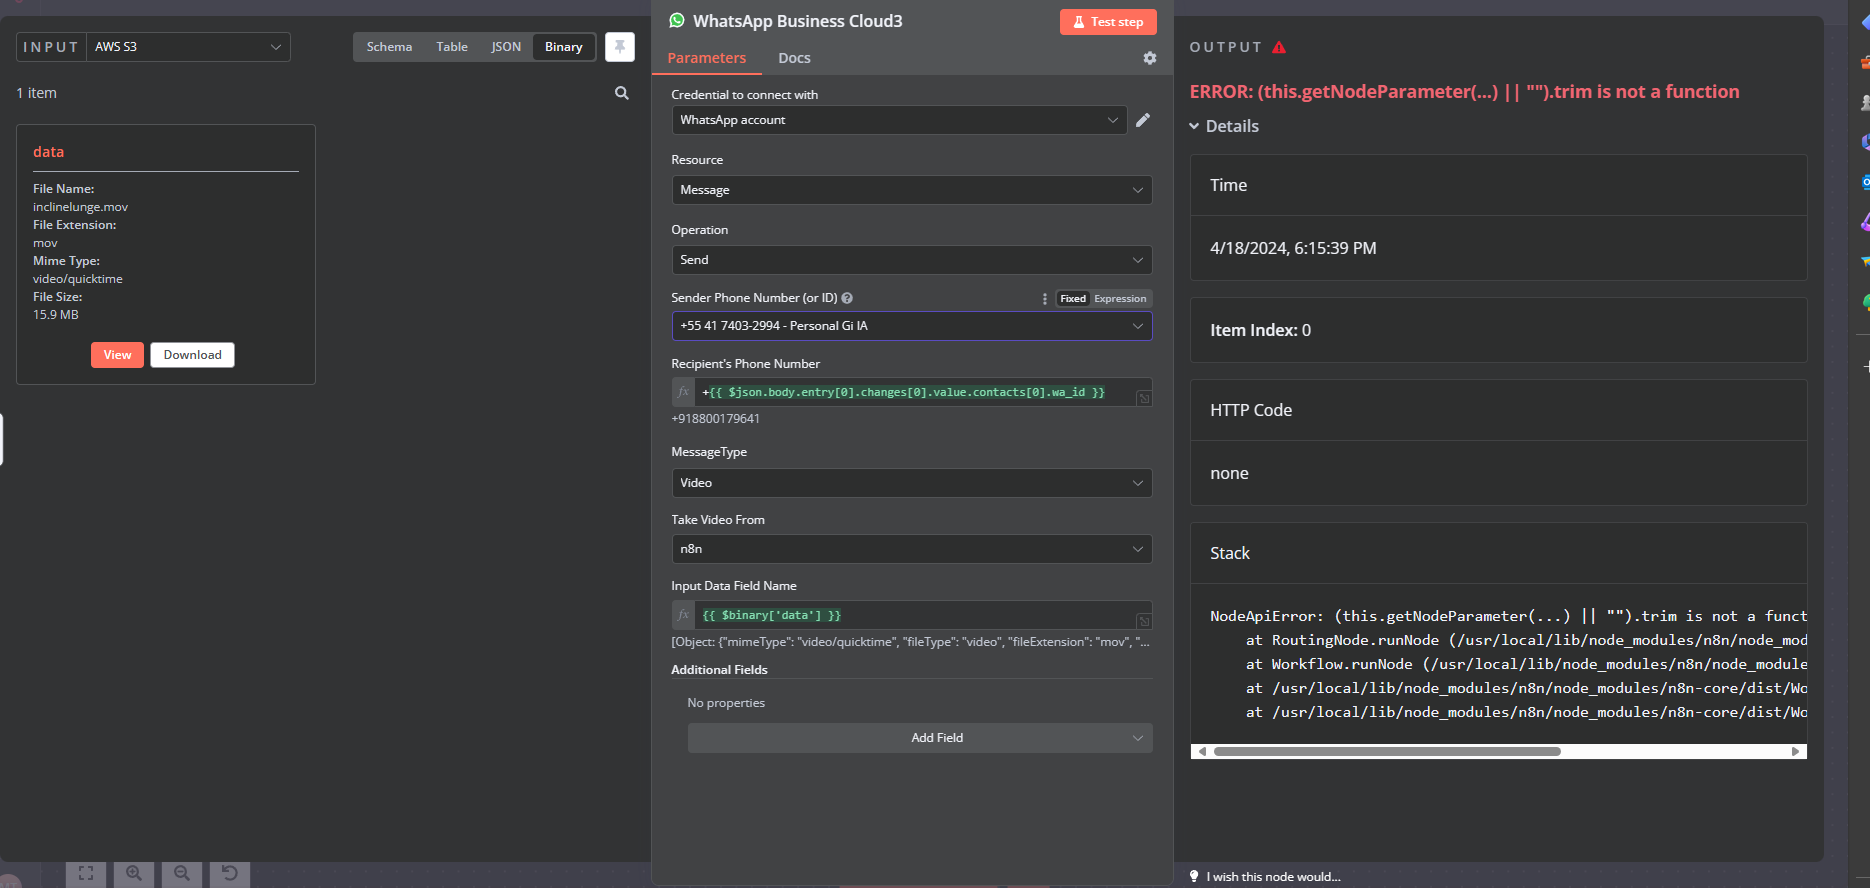Click the lightbulb feedback icon
This screenshot has width=1870, height=888.
(1194, 877)
